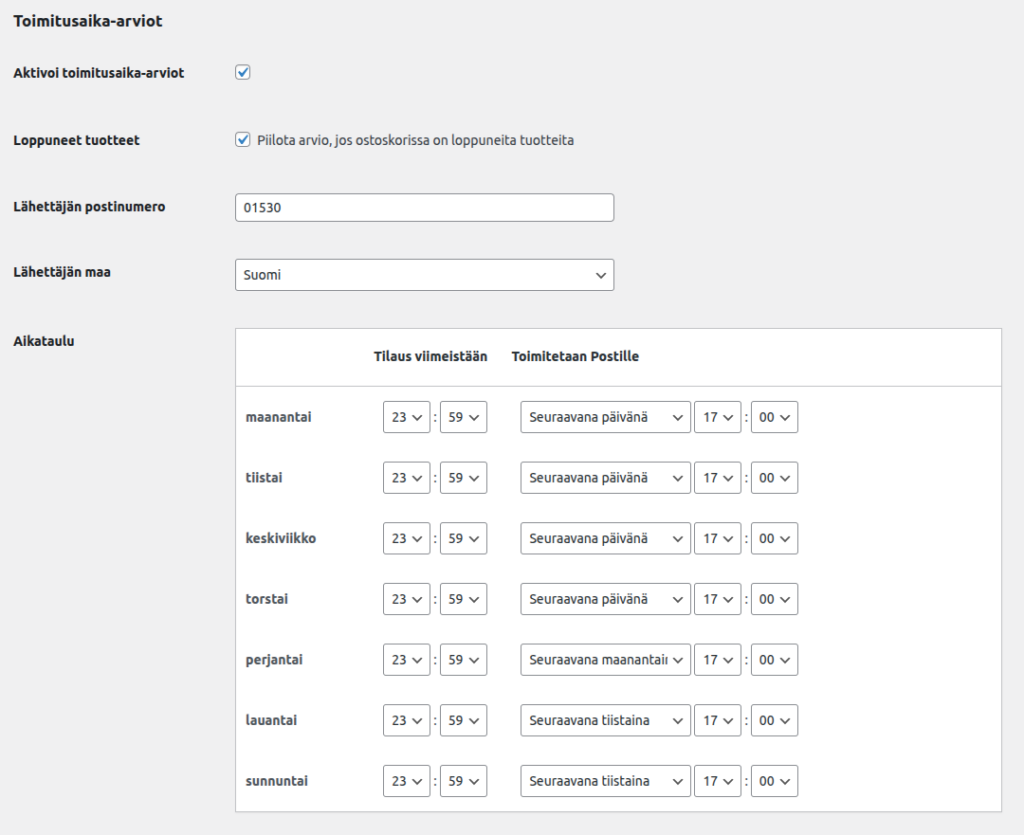Uncheck Piilota arvio loppuneet tuotteet checkbox
This screenshot has height=835, width=1024.
click(242, 140)
